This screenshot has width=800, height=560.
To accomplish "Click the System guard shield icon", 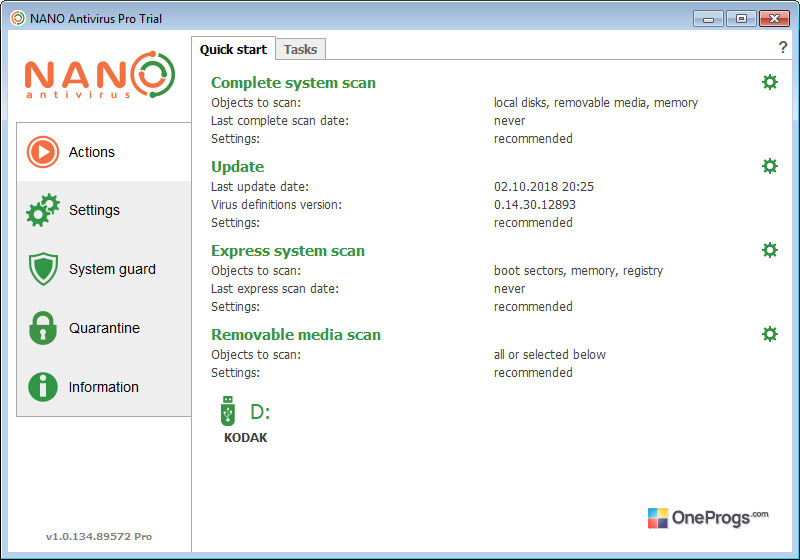I will coord(43,269).
